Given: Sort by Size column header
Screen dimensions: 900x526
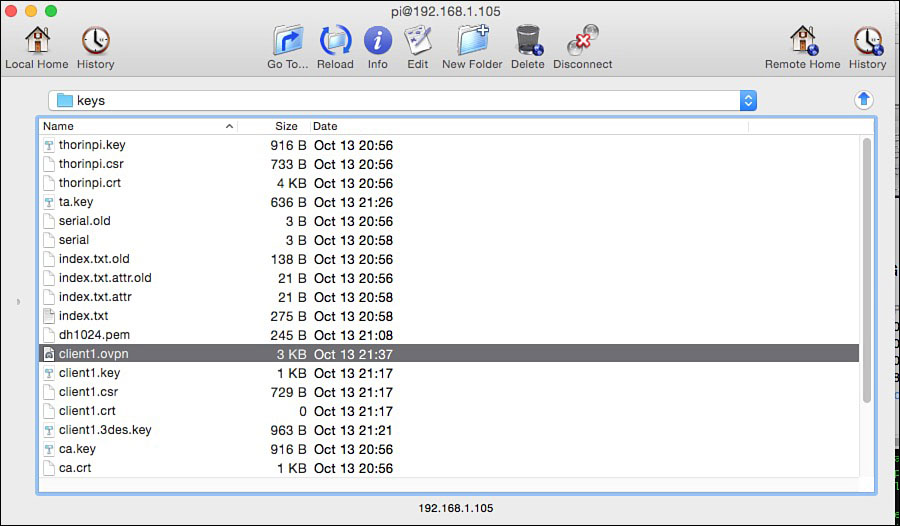Looking at the screenshot, I should pyautogui.click(x=274, y=126).
